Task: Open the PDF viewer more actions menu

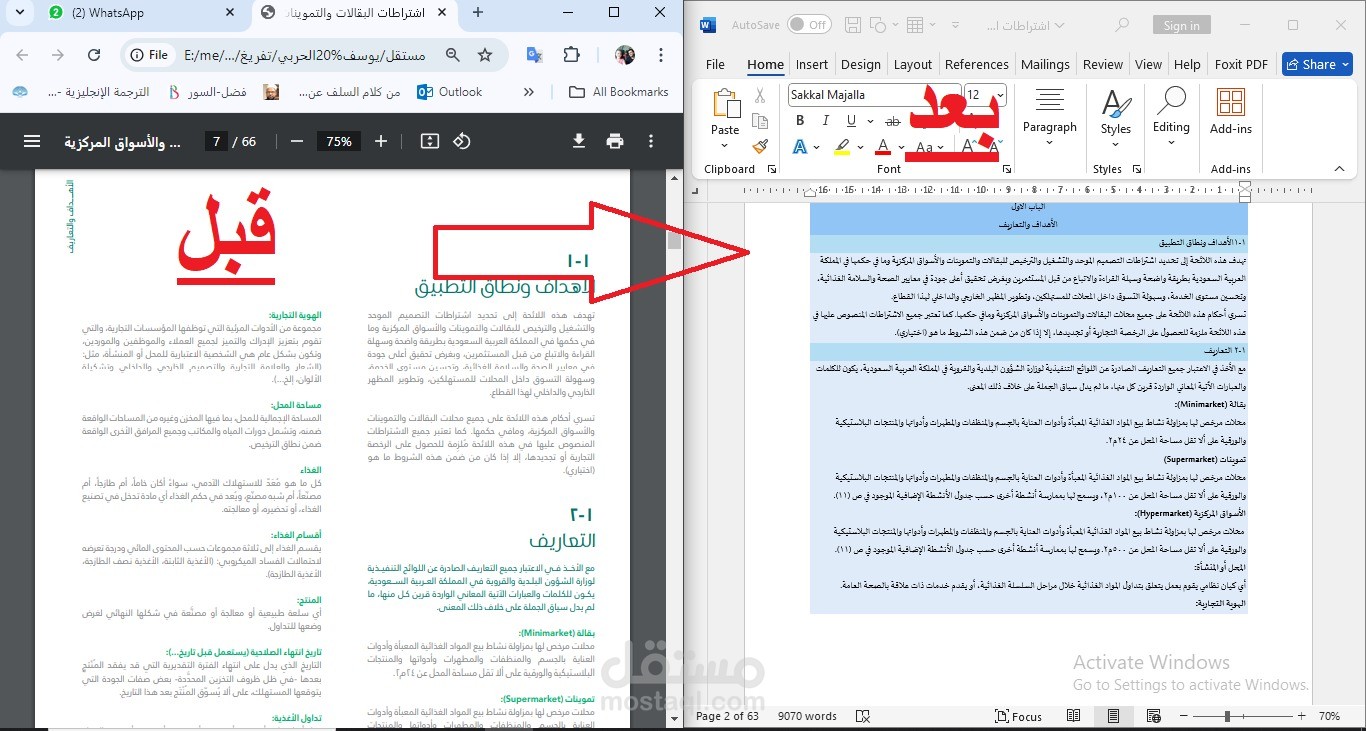Action: pyautogui.click(x=651, y=141)
